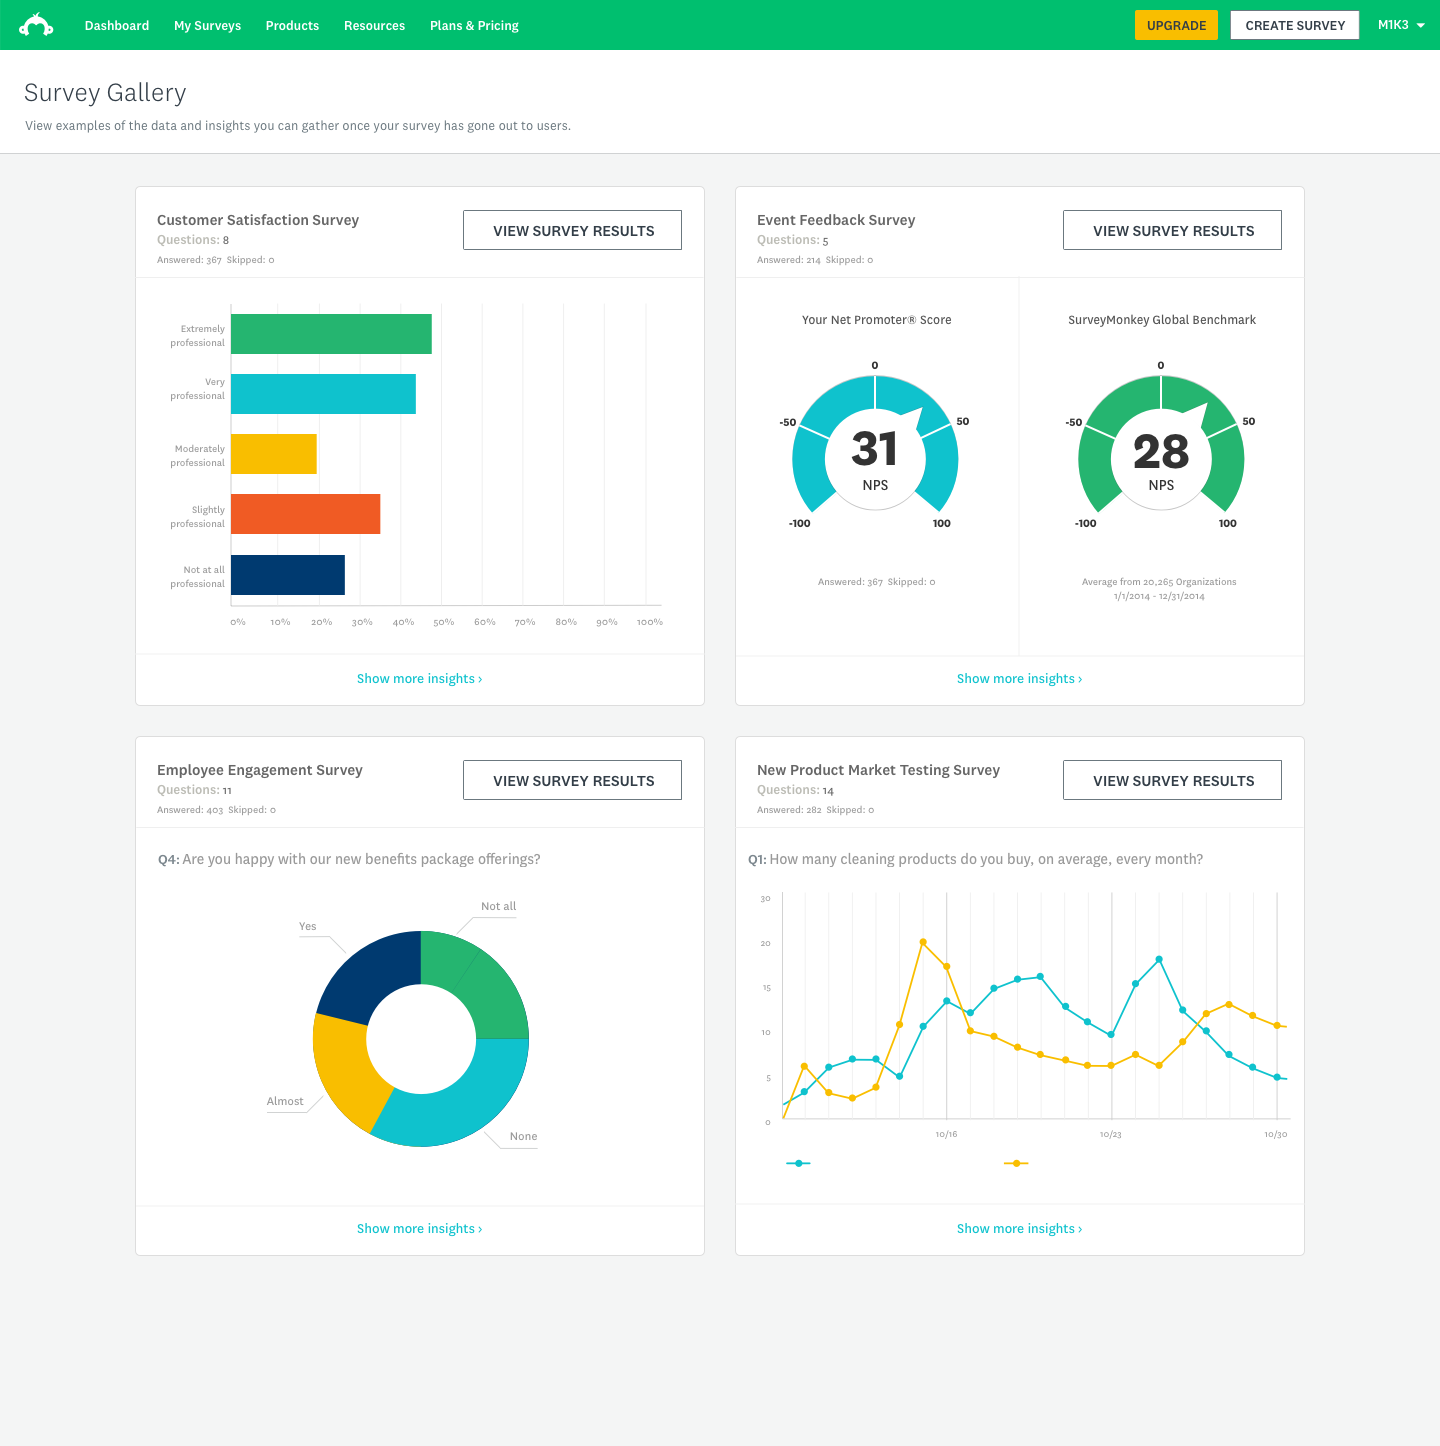
Task: Open the M1K3 account dropdown
Action: coord(1400,25)
